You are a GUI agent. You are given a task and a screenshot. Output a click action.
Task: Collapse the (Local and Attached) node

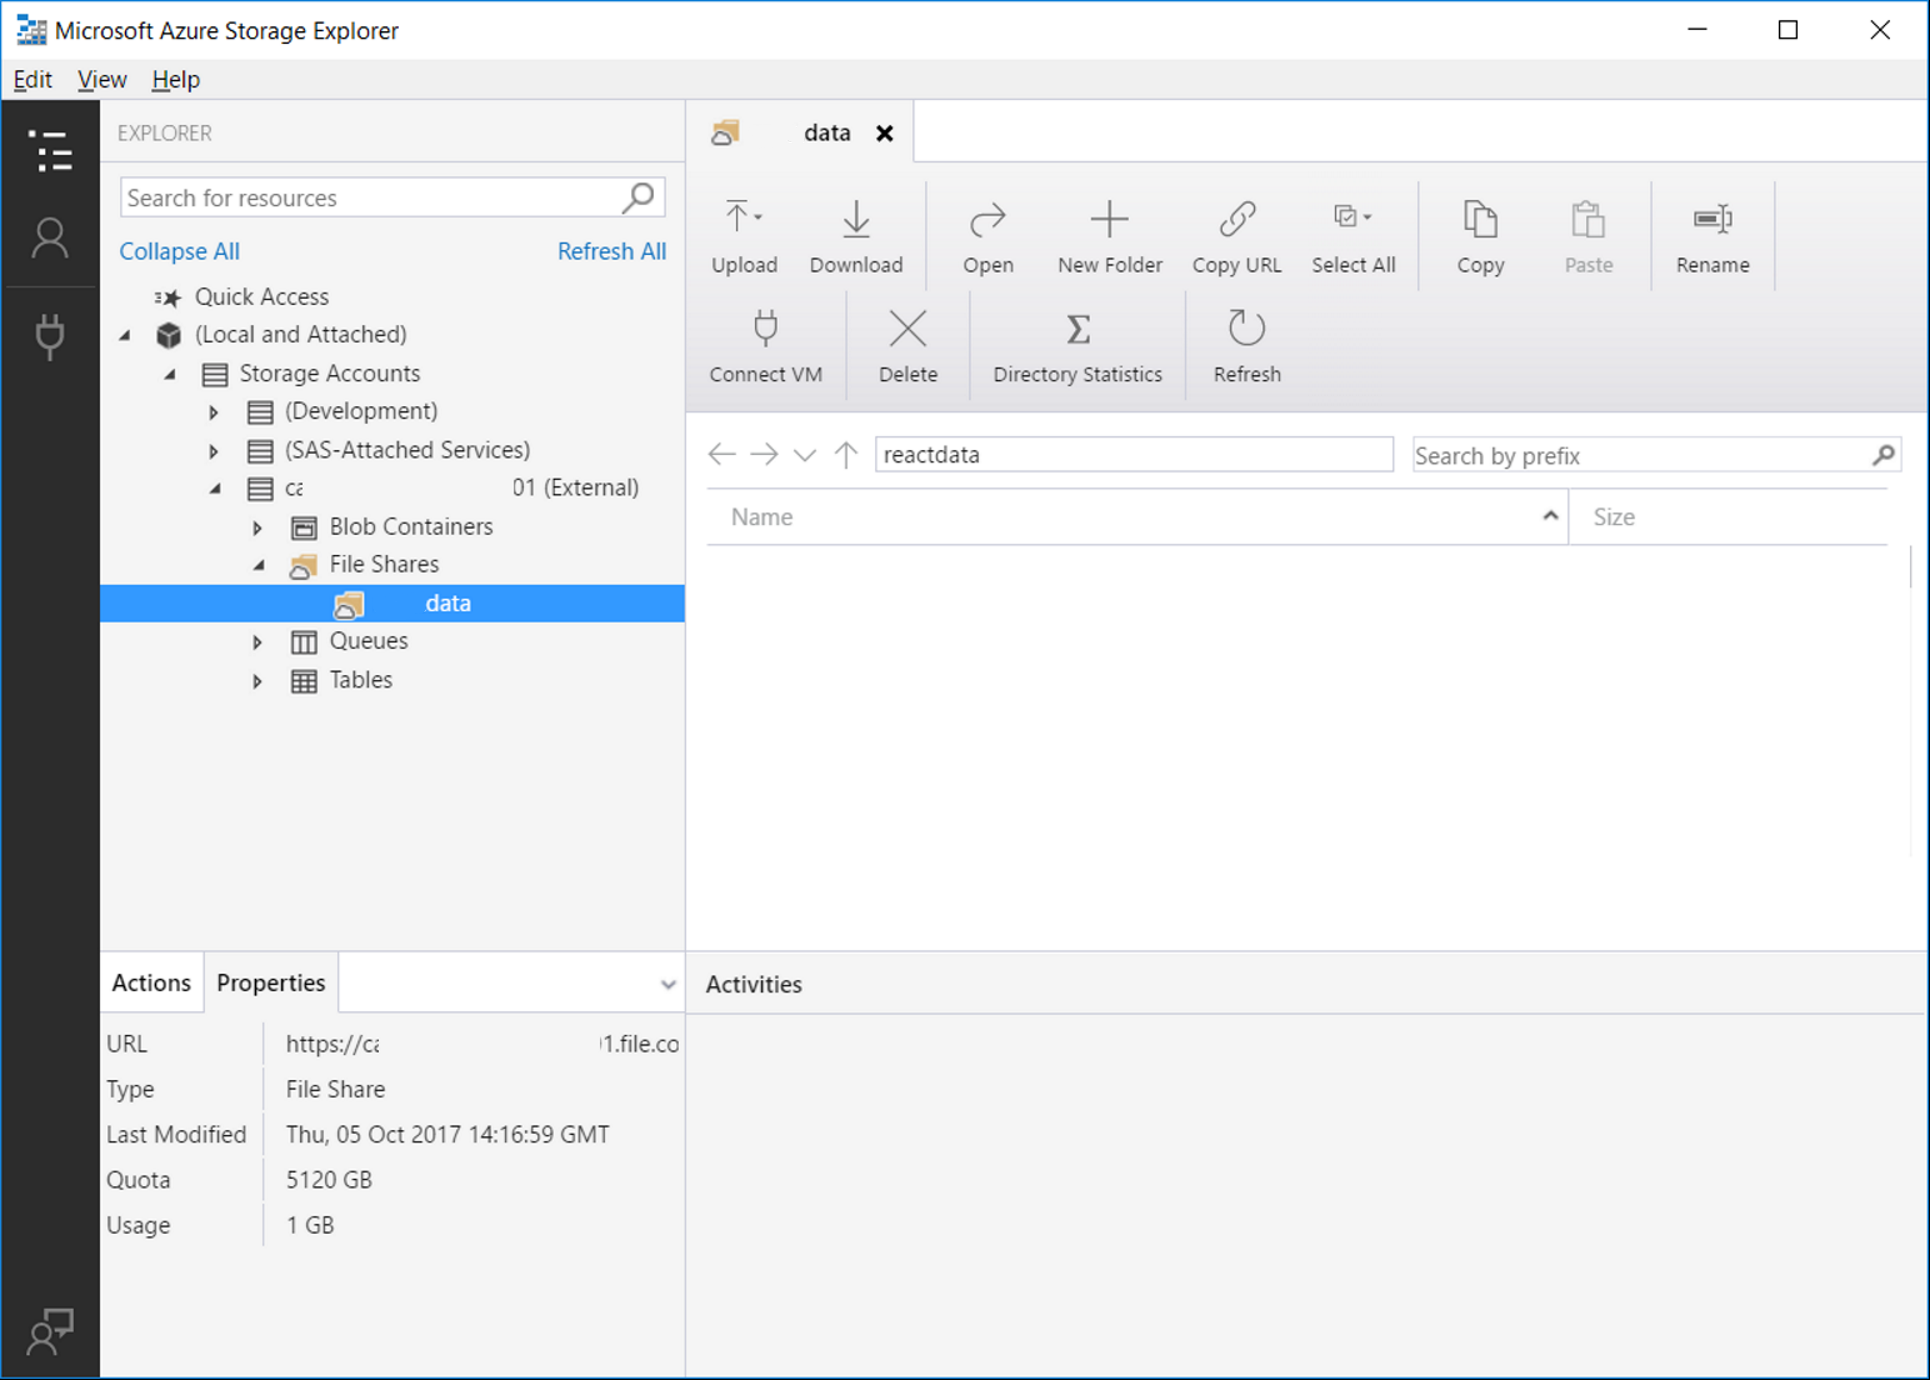tap(126, 335)
